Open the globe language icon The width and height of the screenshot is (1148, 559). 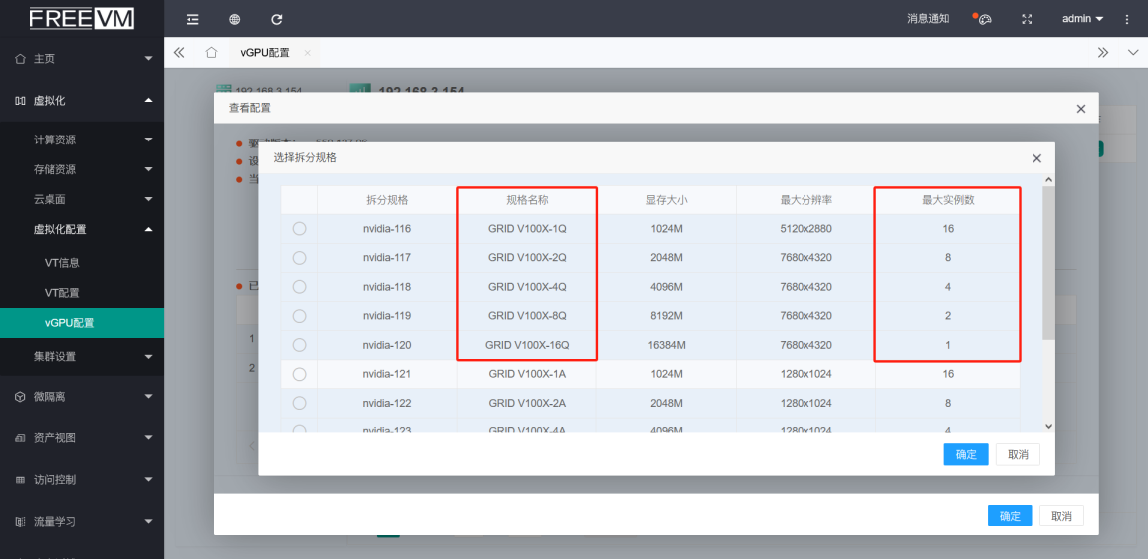[x=234, y=19]
